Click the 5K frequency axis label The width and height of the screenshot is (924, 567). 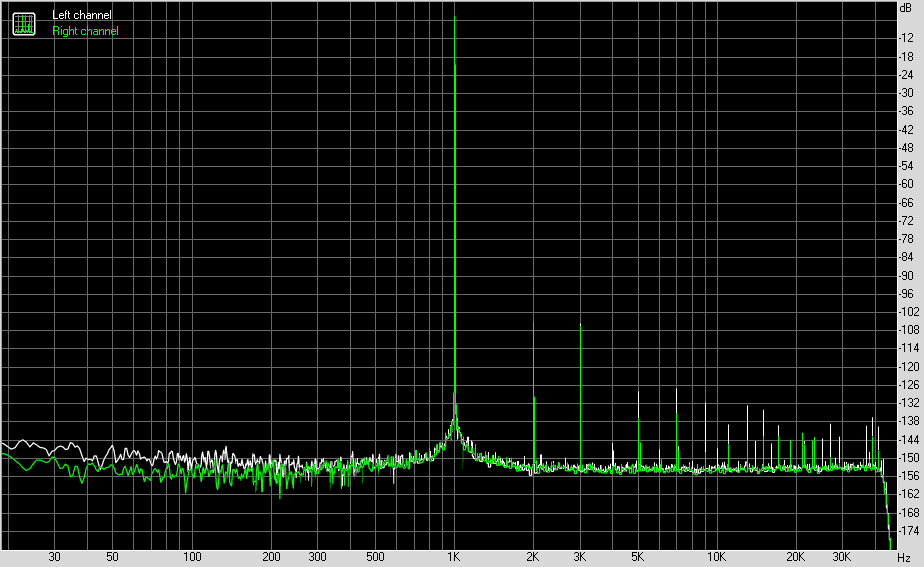point(638,557)
